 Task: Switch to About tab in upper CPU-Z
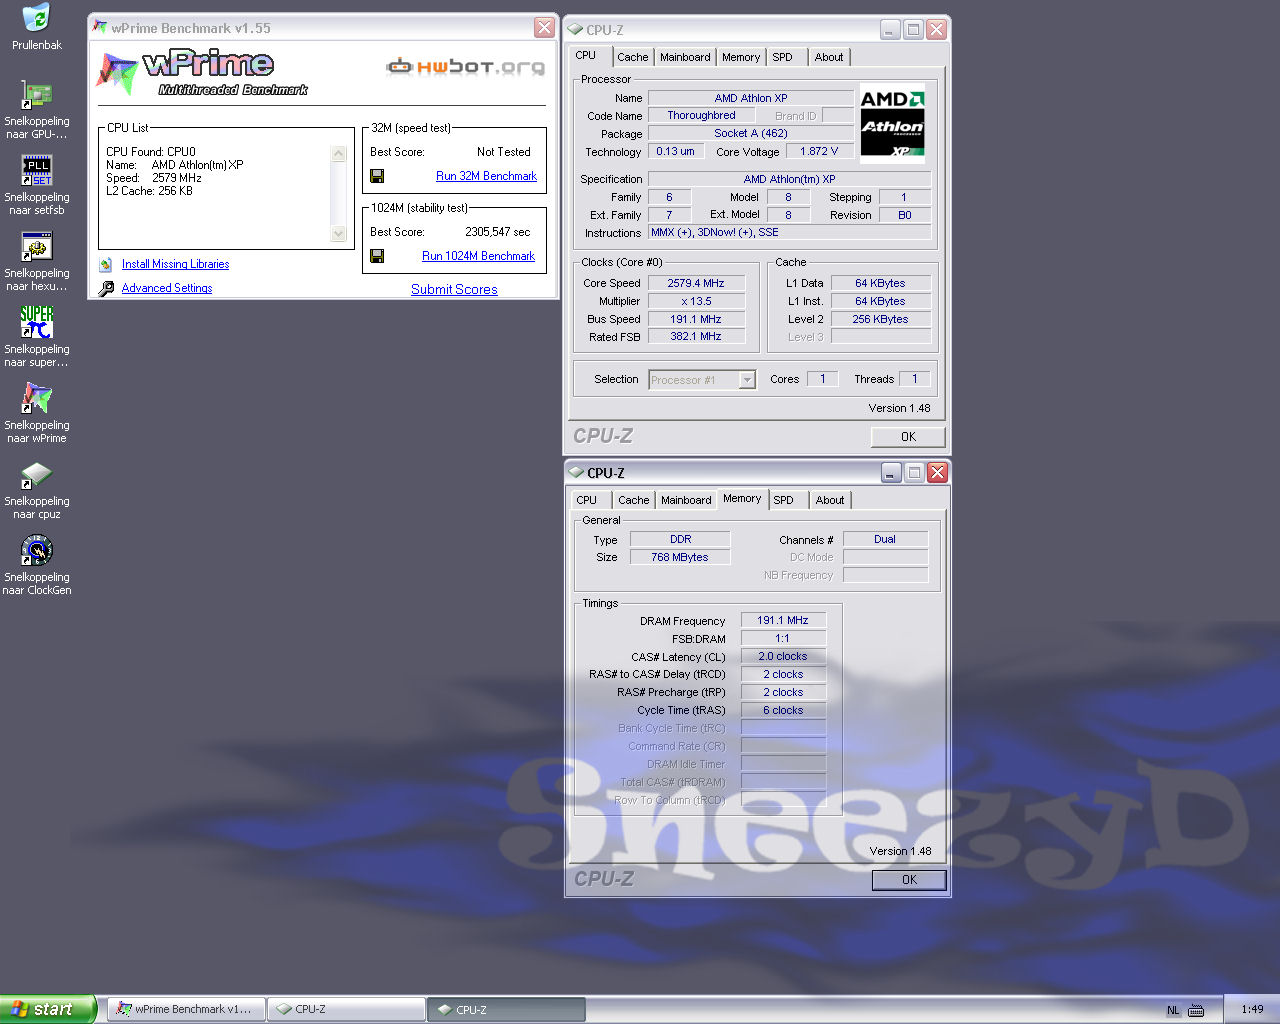[x=828, y=57]
